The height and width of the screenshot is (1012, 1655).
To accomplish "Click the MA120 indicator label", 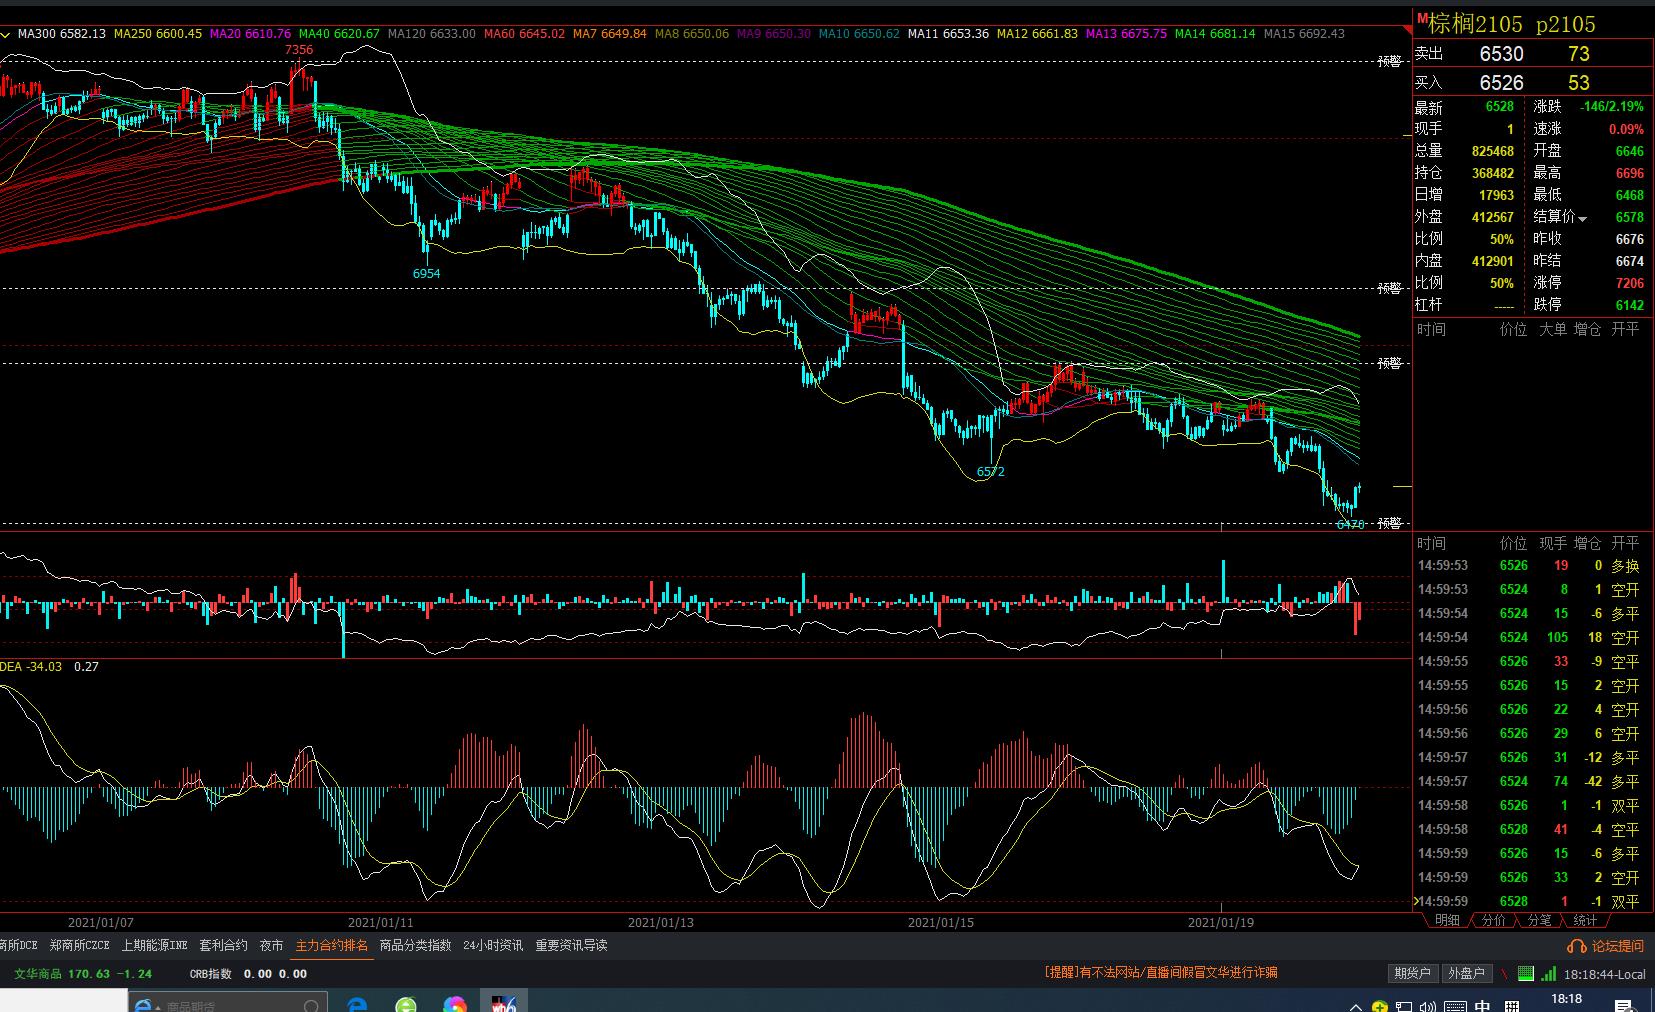I will (x=432, y=34).
